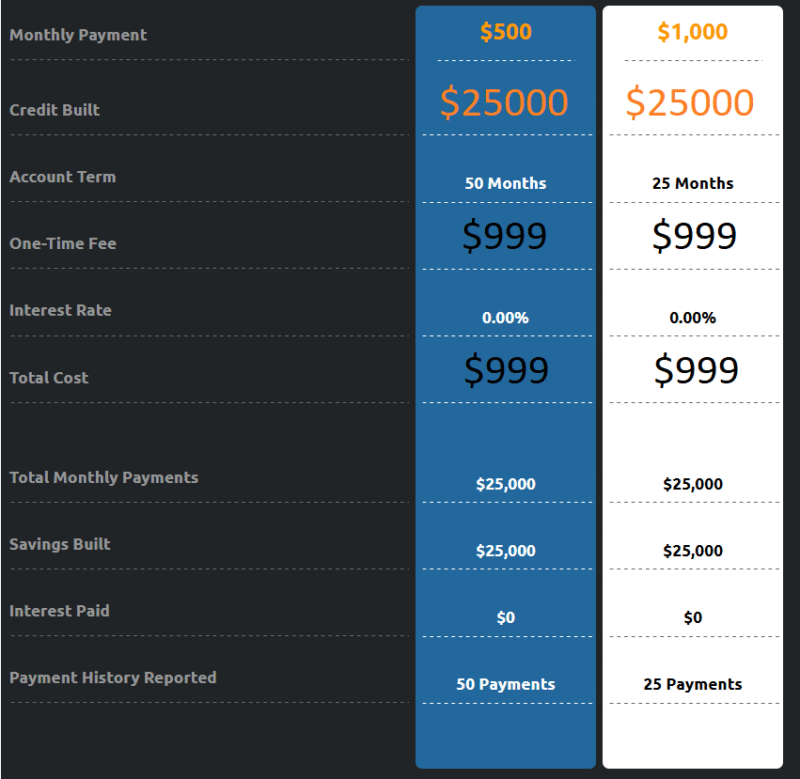Click 0.00% rate in white column
The height and width of the screenshot is (779, 800).
click(x=692, y=317)
